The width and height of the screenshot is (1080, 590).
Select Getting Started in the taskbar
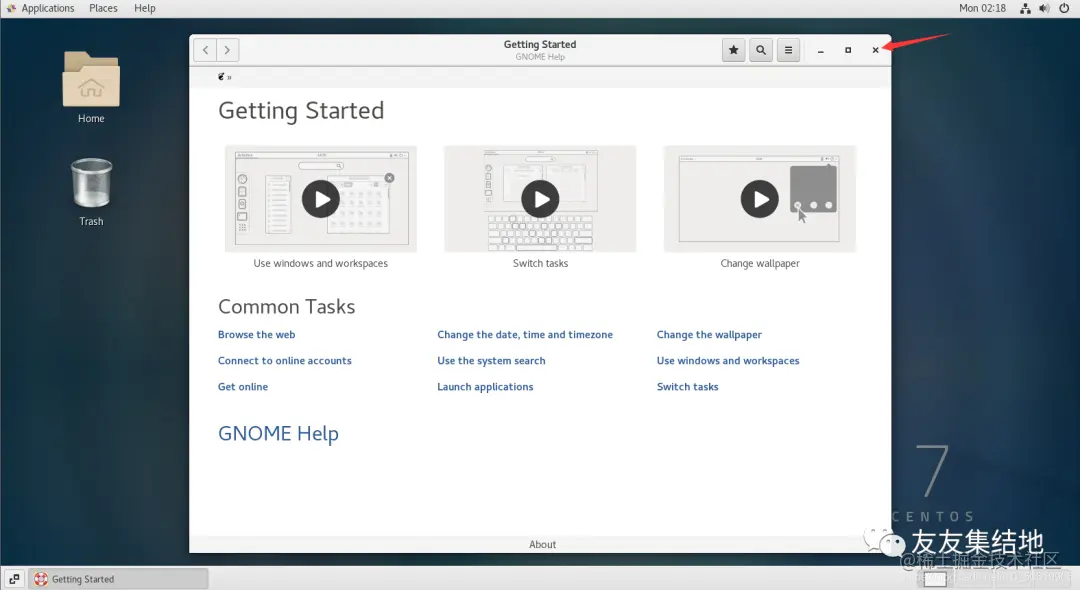[x=118, y=579]
